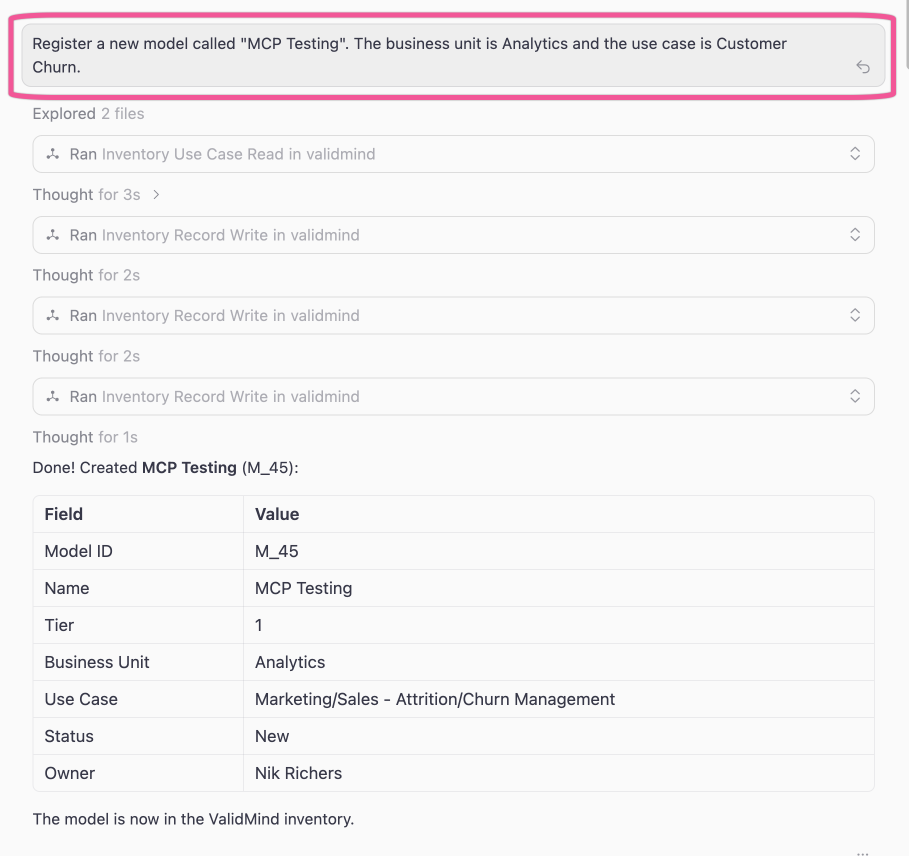
Task: Click tool icon of first Inventory Record Write
Action: (x=53, y=235)
